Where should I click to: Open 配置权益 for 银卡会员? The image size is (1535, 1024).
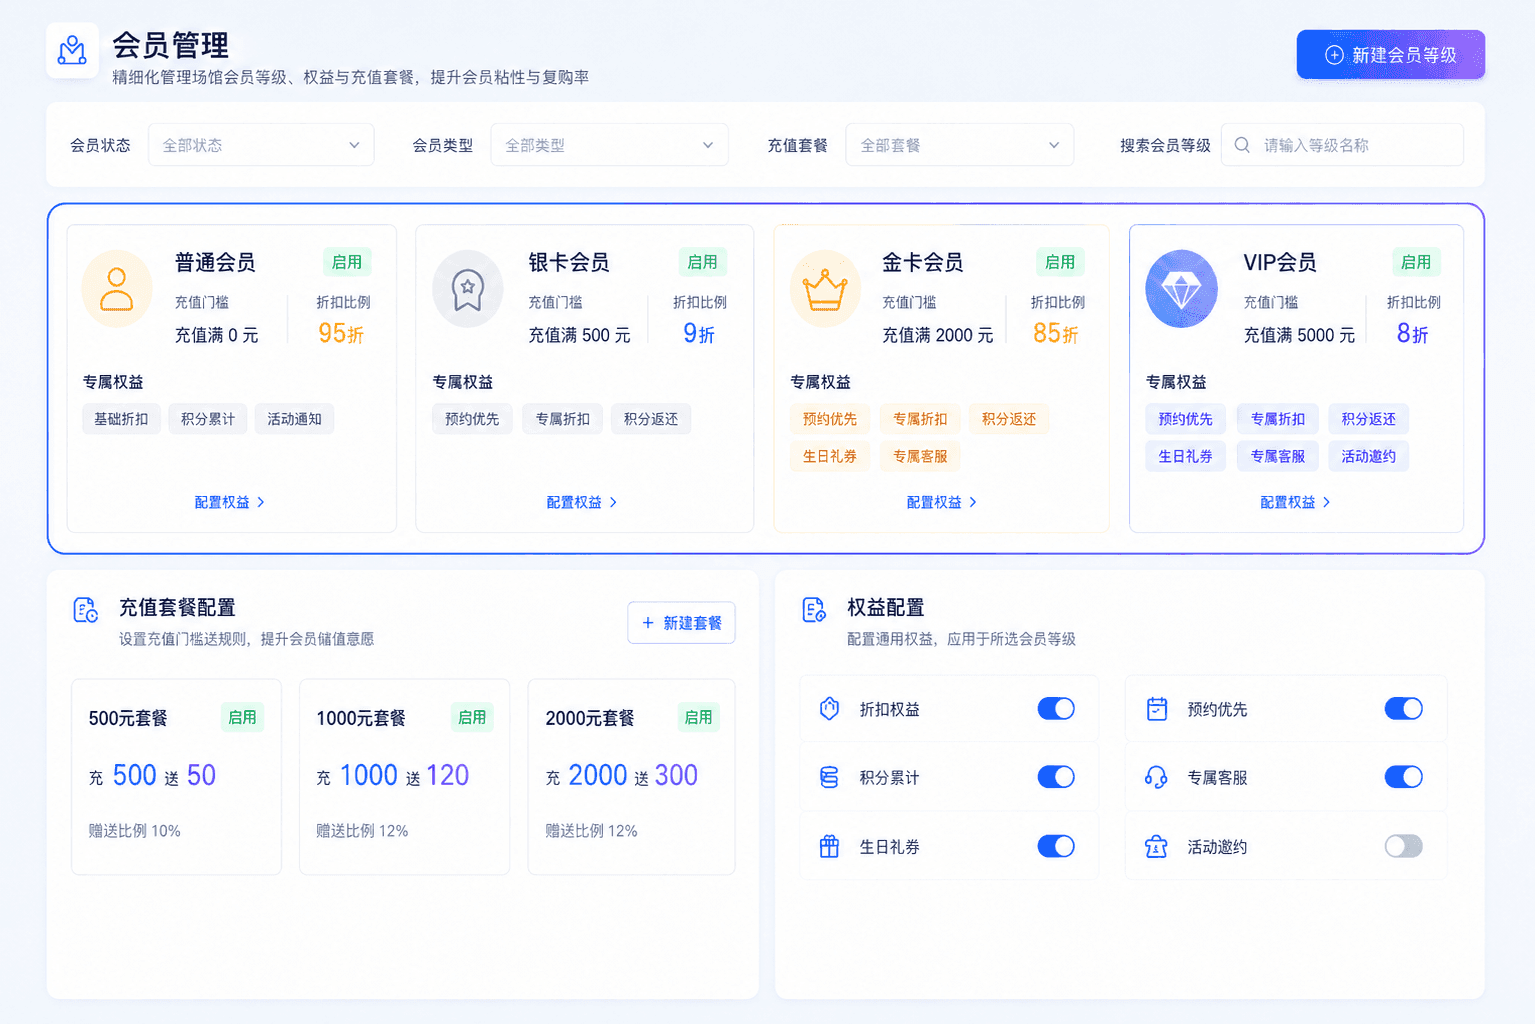coord(582,502)
